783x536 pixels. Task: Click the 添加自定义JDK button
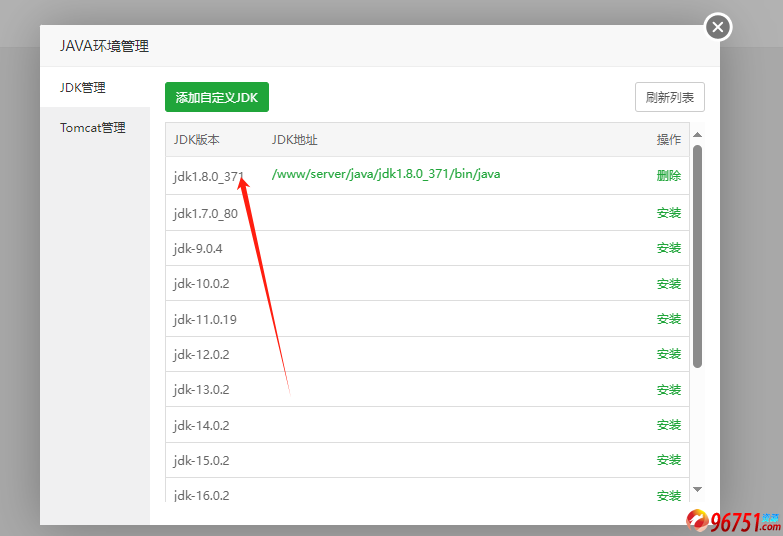click(x=217, y=97)
